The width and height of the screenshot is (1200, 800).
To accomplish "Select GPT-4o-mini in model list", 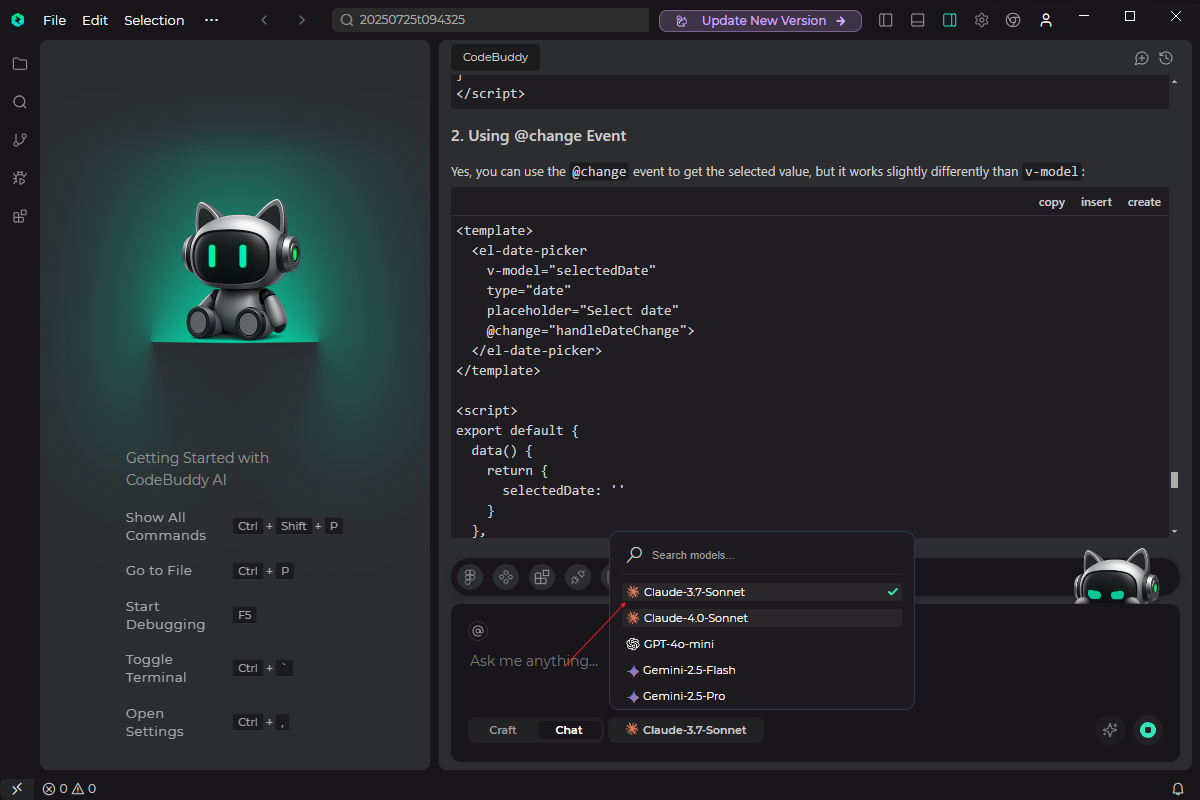I will point(762,644).
